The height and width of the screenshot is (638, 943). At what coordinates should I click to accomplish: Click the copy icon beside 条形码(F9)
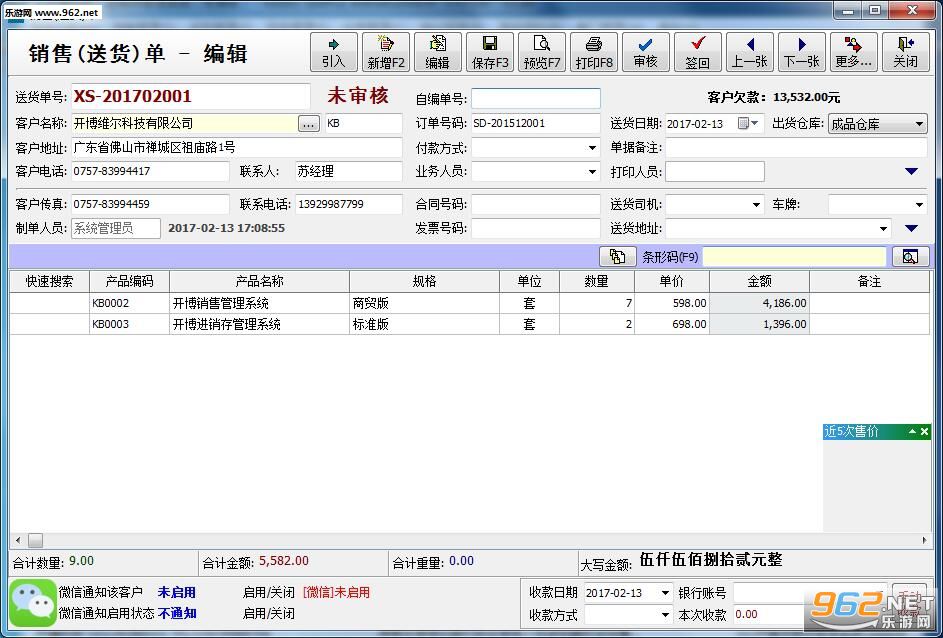618,257
